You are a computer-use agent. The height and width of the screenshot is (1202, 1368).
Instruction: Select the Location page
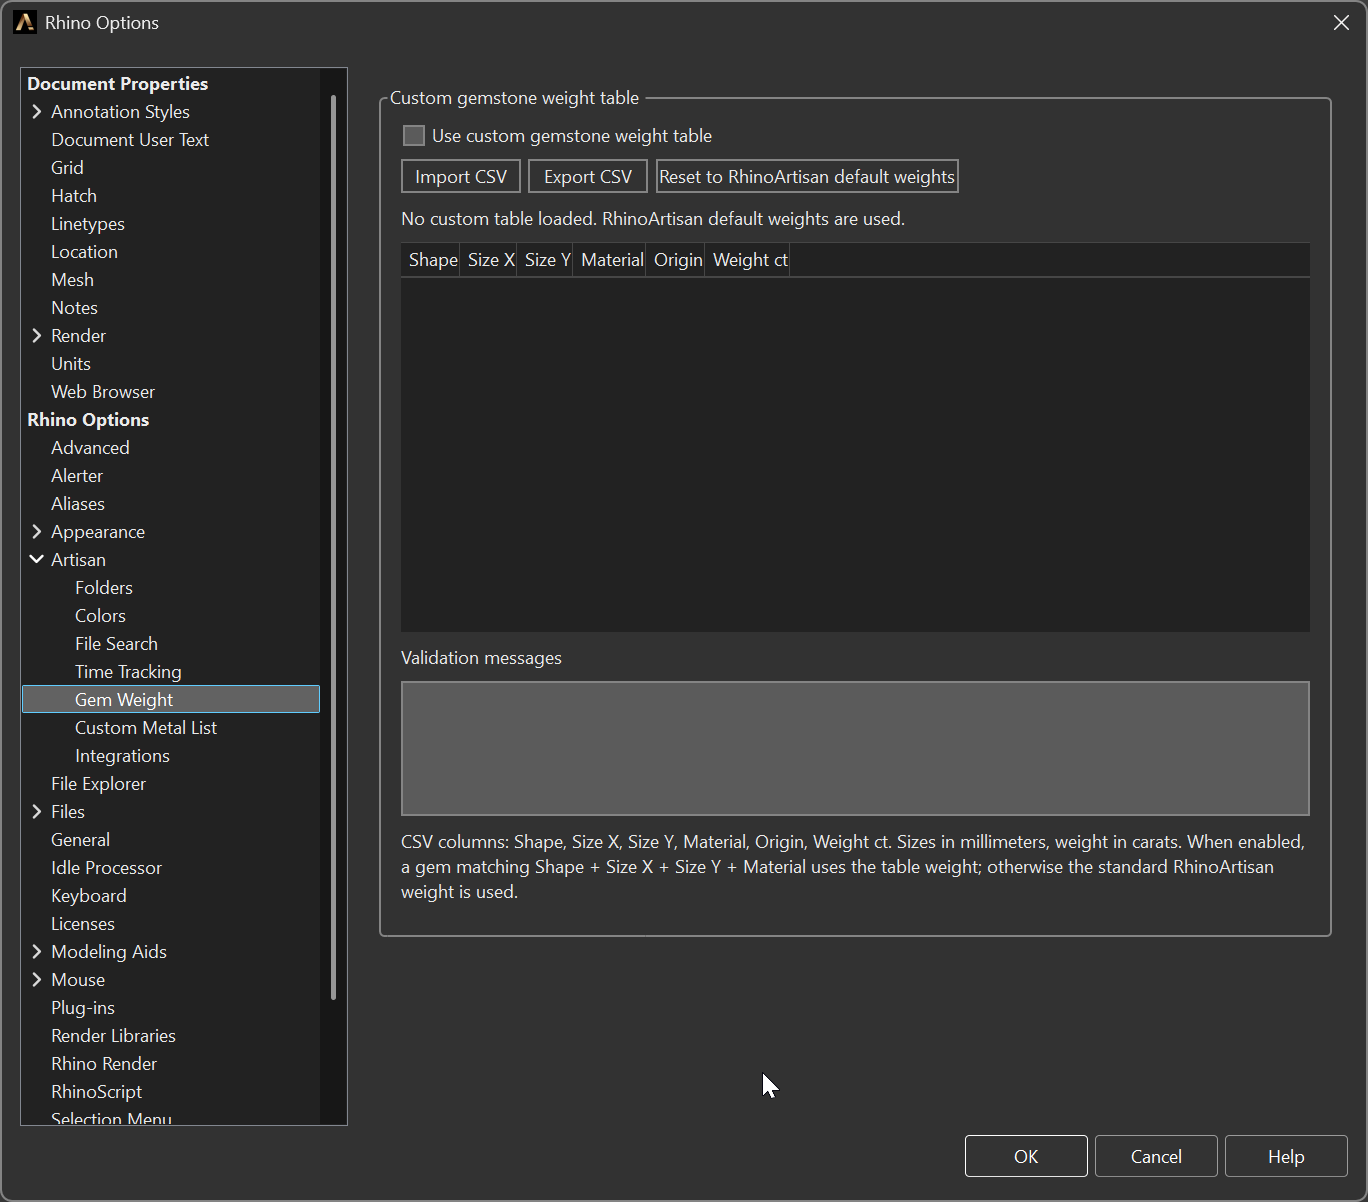point(84,251)
